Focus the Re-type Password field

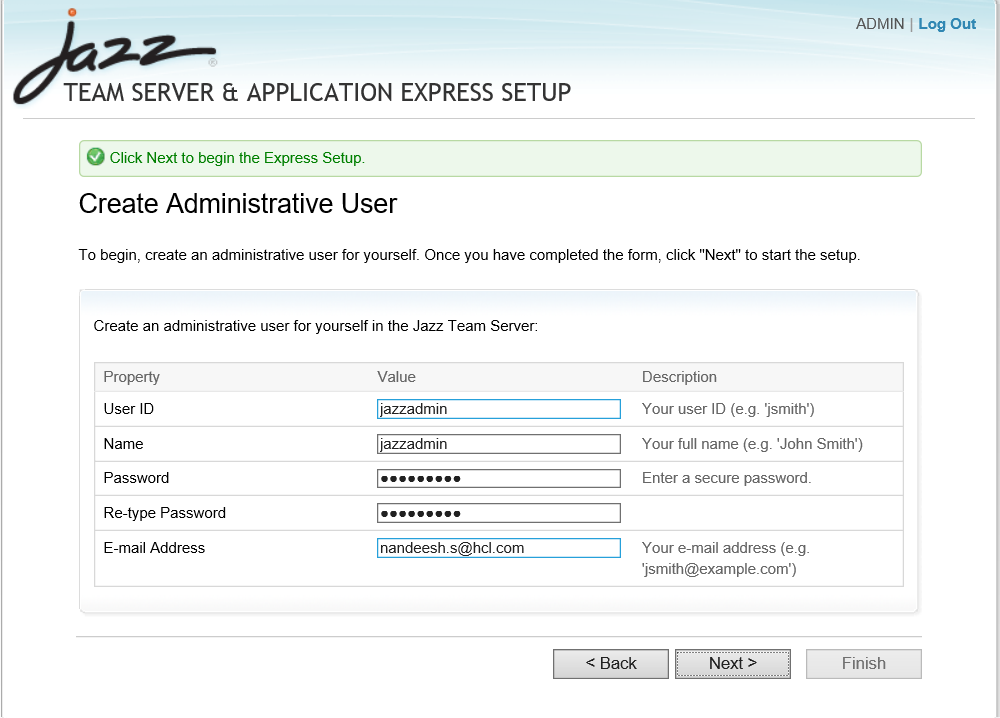pyautogui.click(x=499, y=513)
